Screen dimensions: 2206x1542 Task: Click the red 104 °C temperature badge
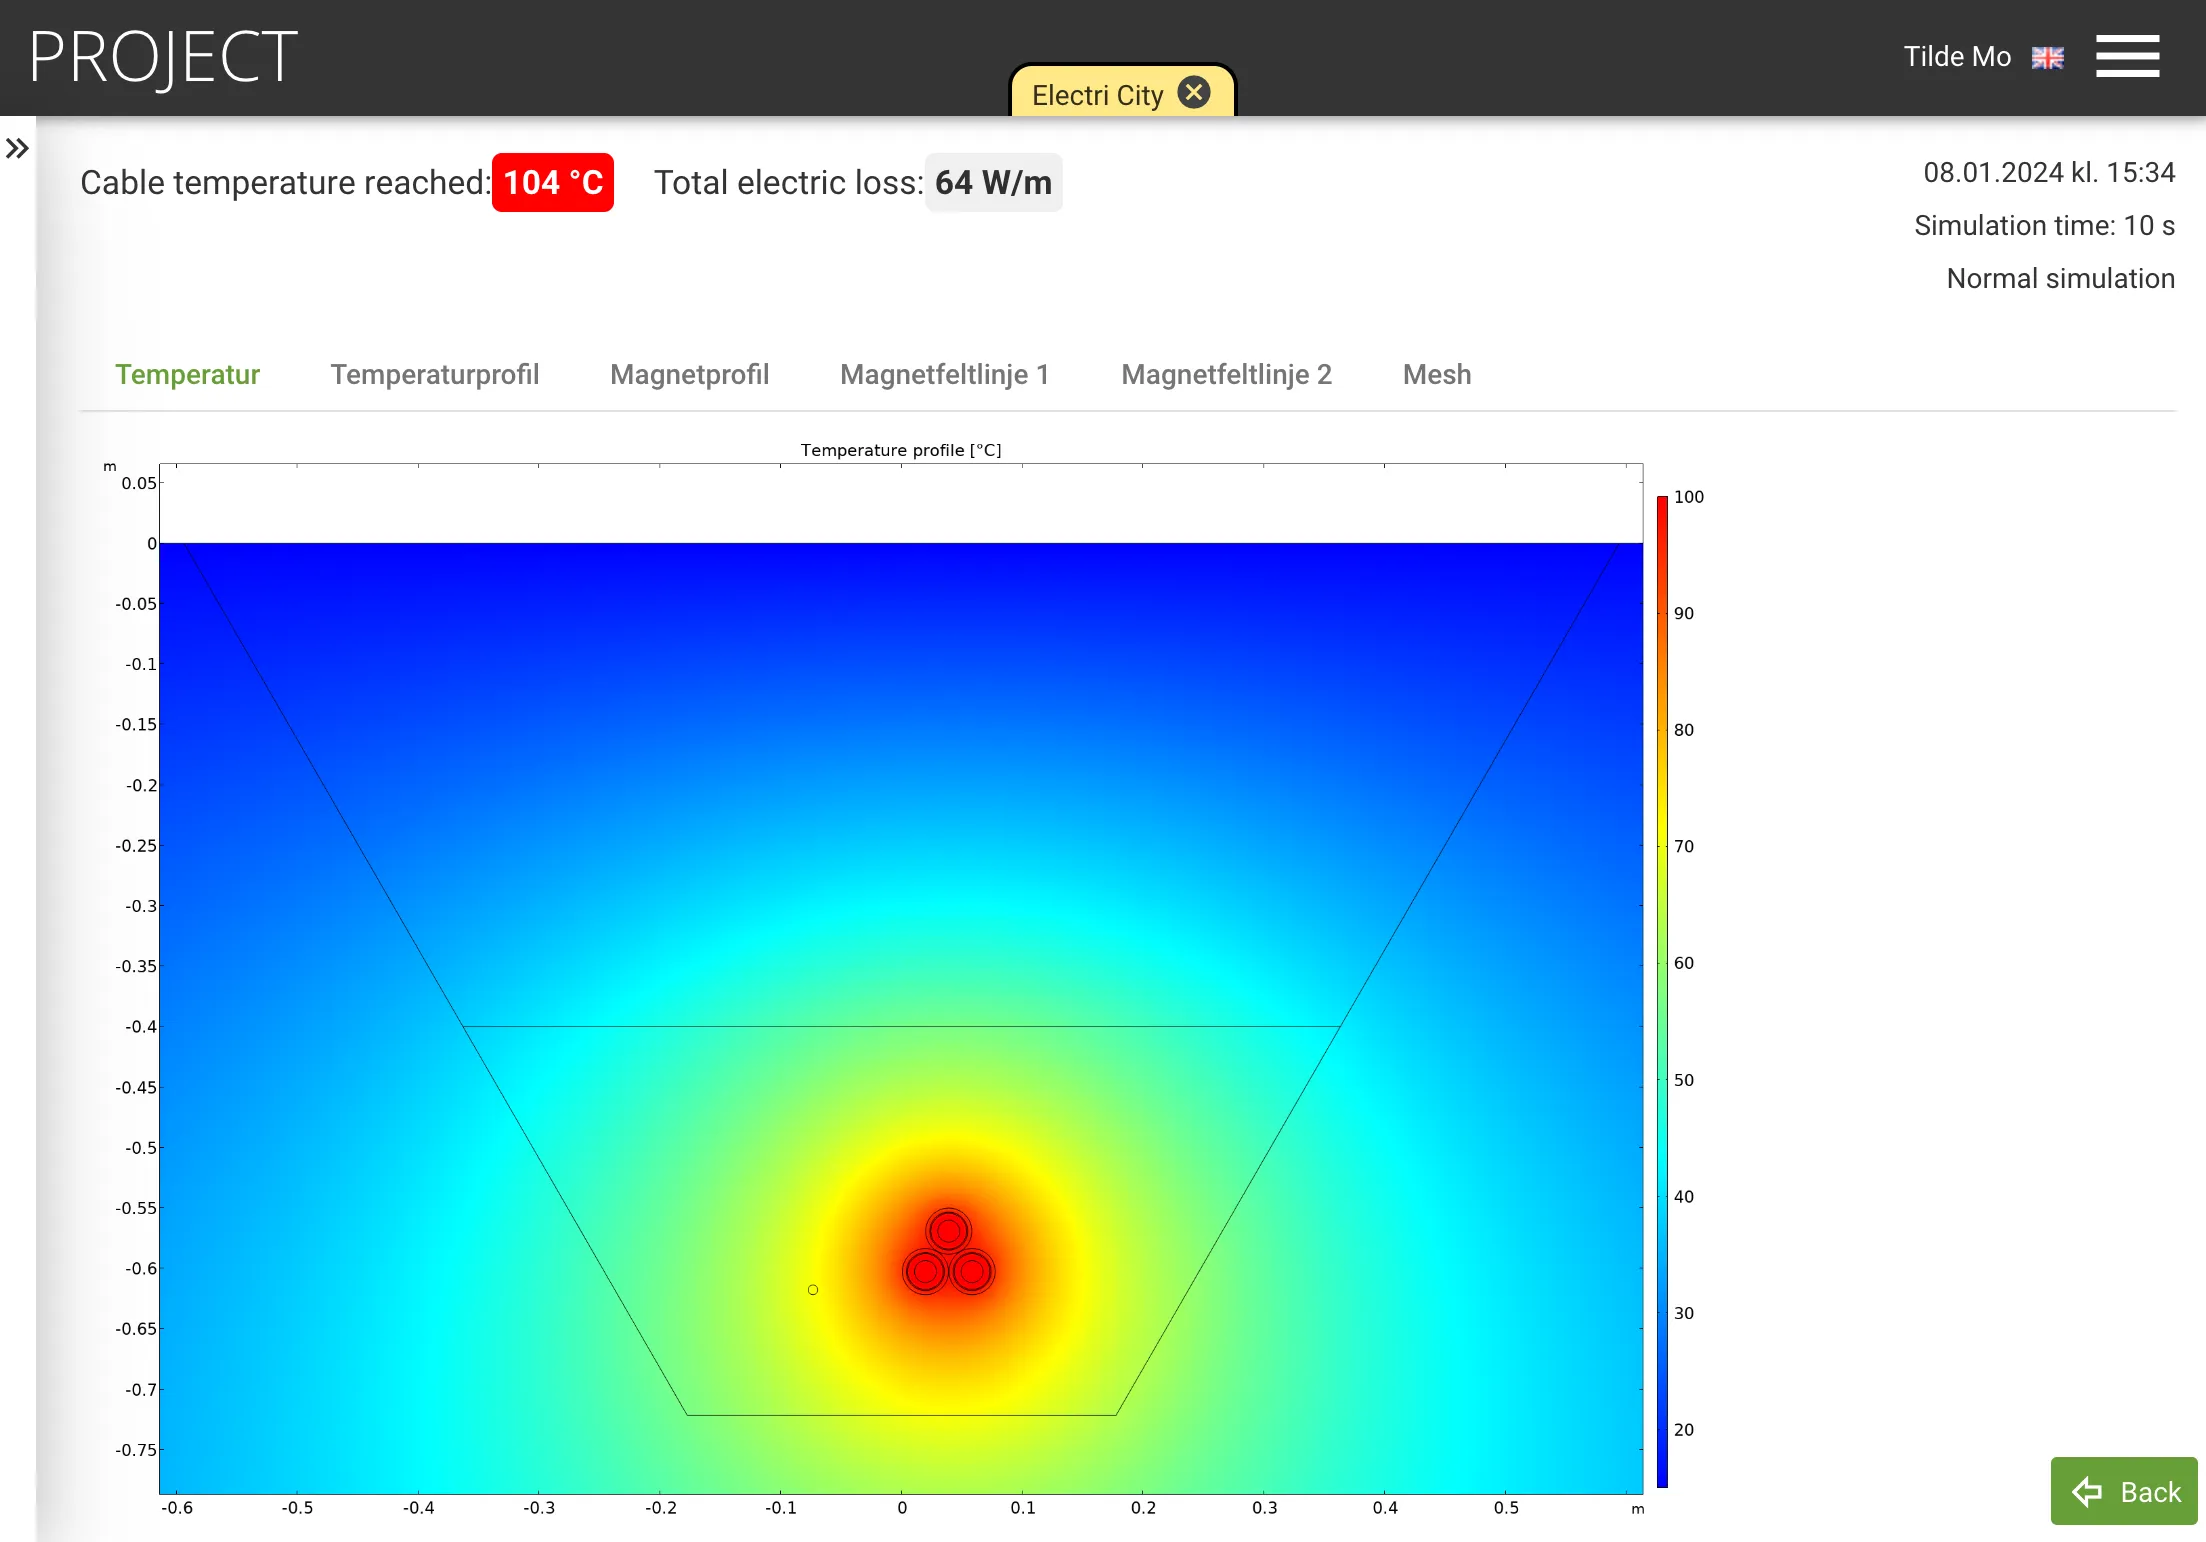(553, 182)
